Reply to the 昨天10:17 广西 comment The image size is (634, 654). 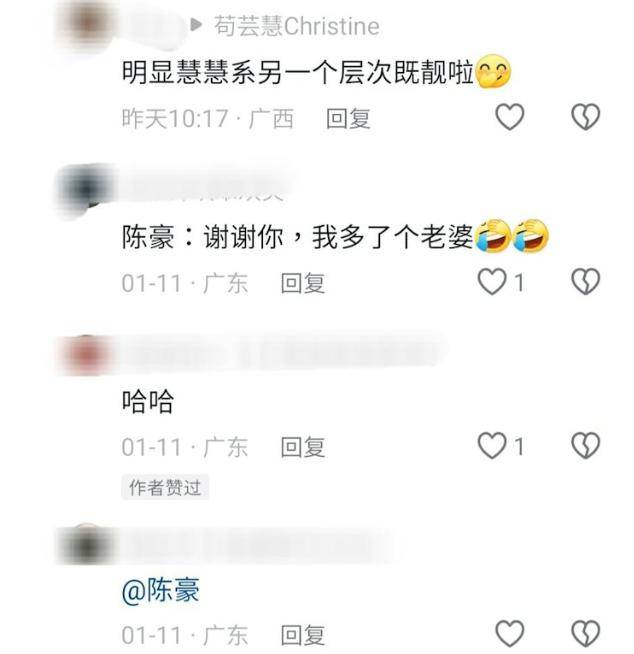pos(348,118)
